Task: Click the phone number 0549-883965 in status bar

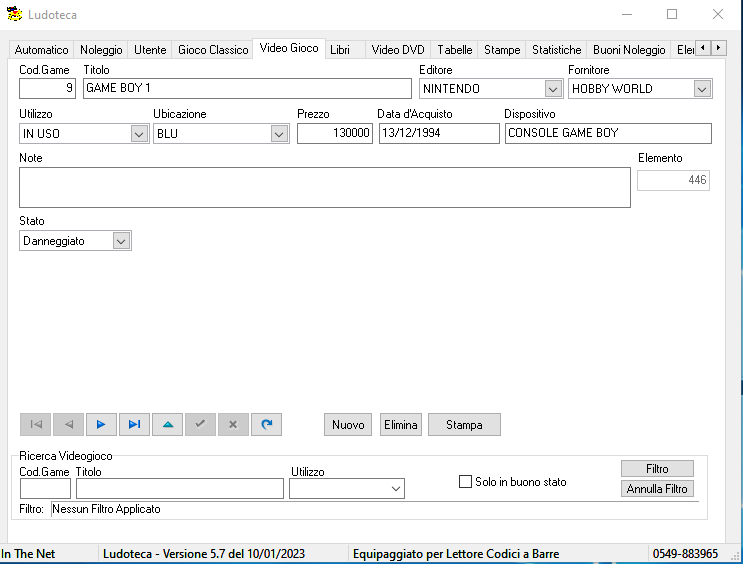Action: [x=685, y=554]
